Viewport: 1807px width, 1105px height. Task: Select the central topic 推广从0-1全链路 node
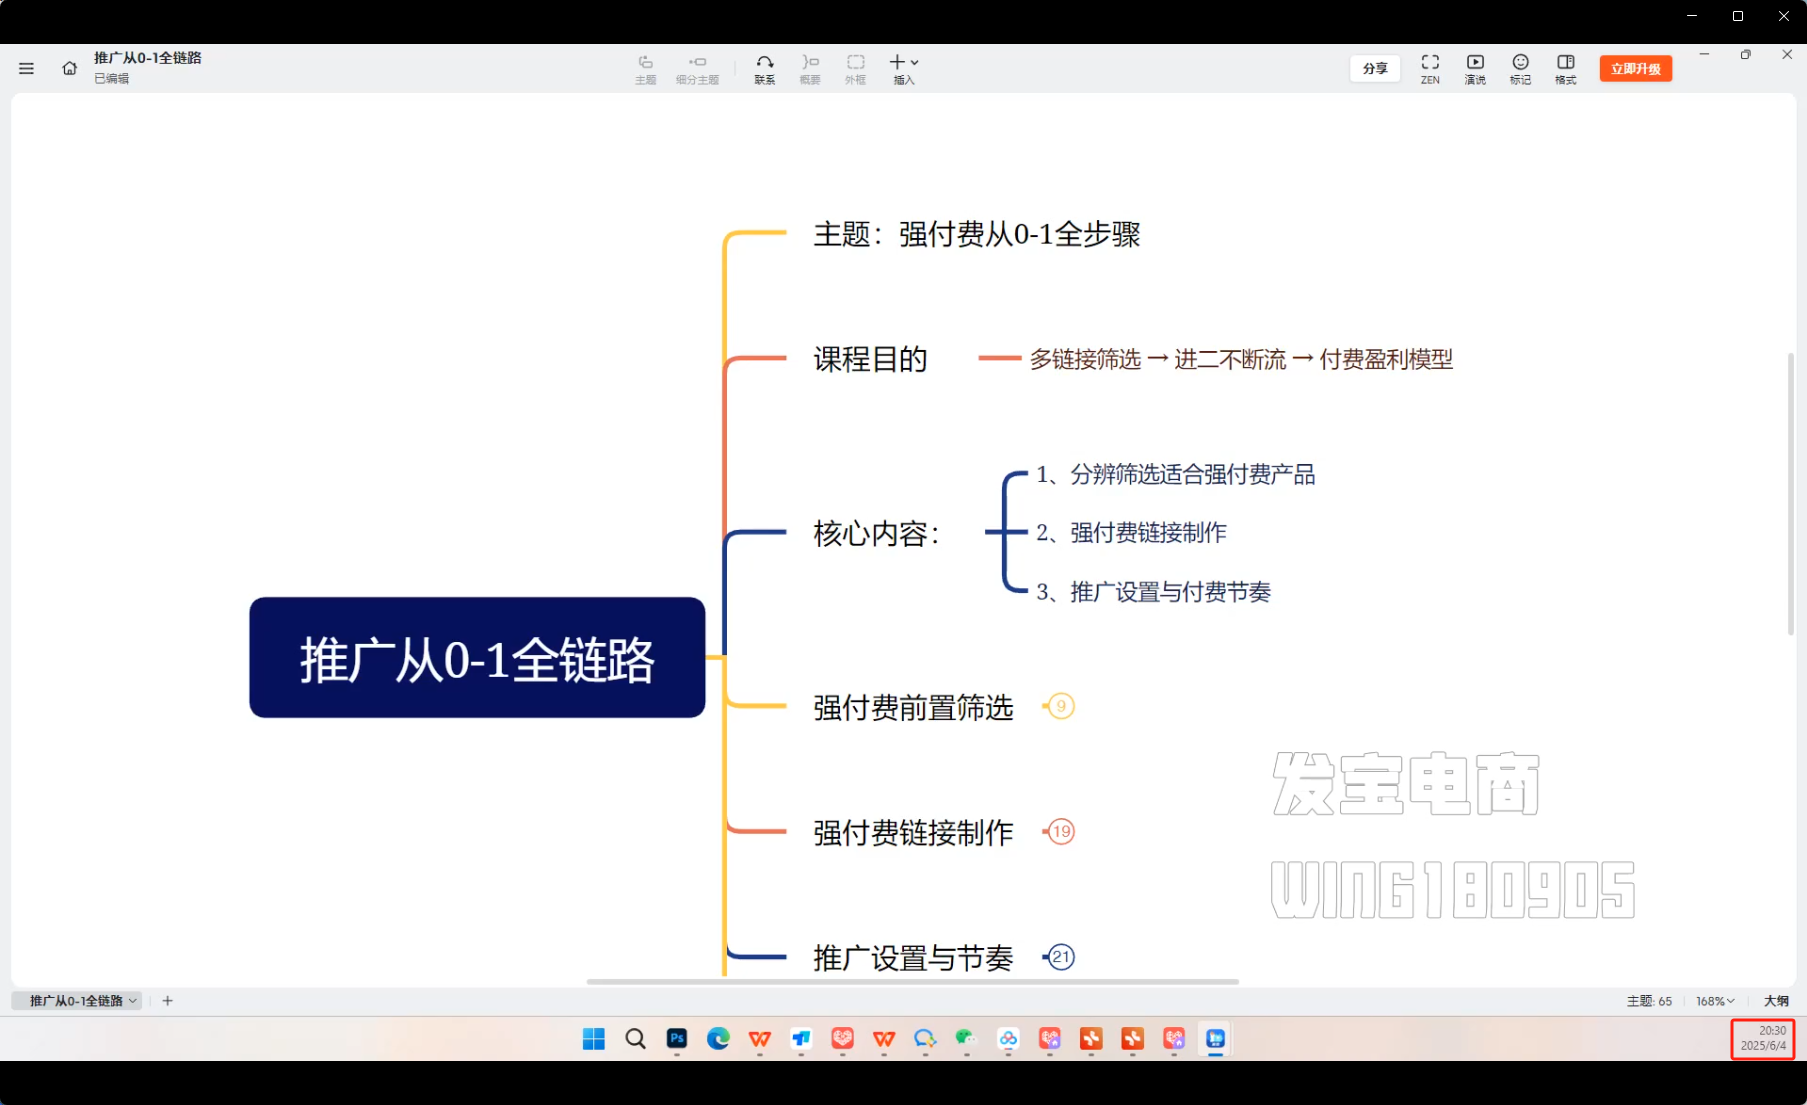click(477, 658)
